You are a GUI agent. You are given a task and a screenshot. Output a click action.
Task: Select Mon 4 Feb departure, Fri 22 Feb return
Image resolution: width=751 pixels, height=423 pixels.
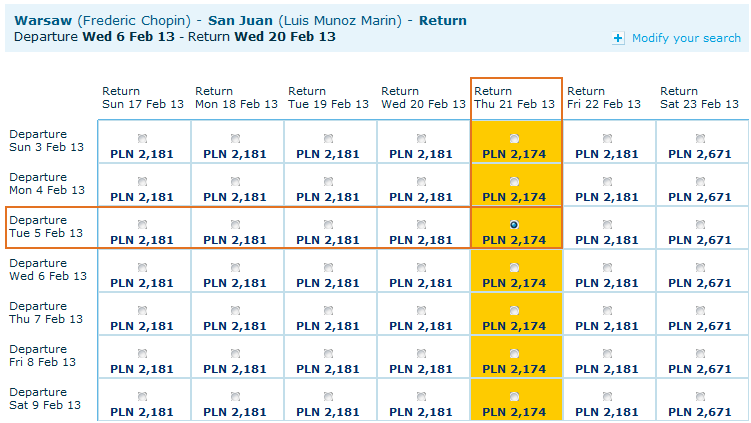tap(607, 181)
